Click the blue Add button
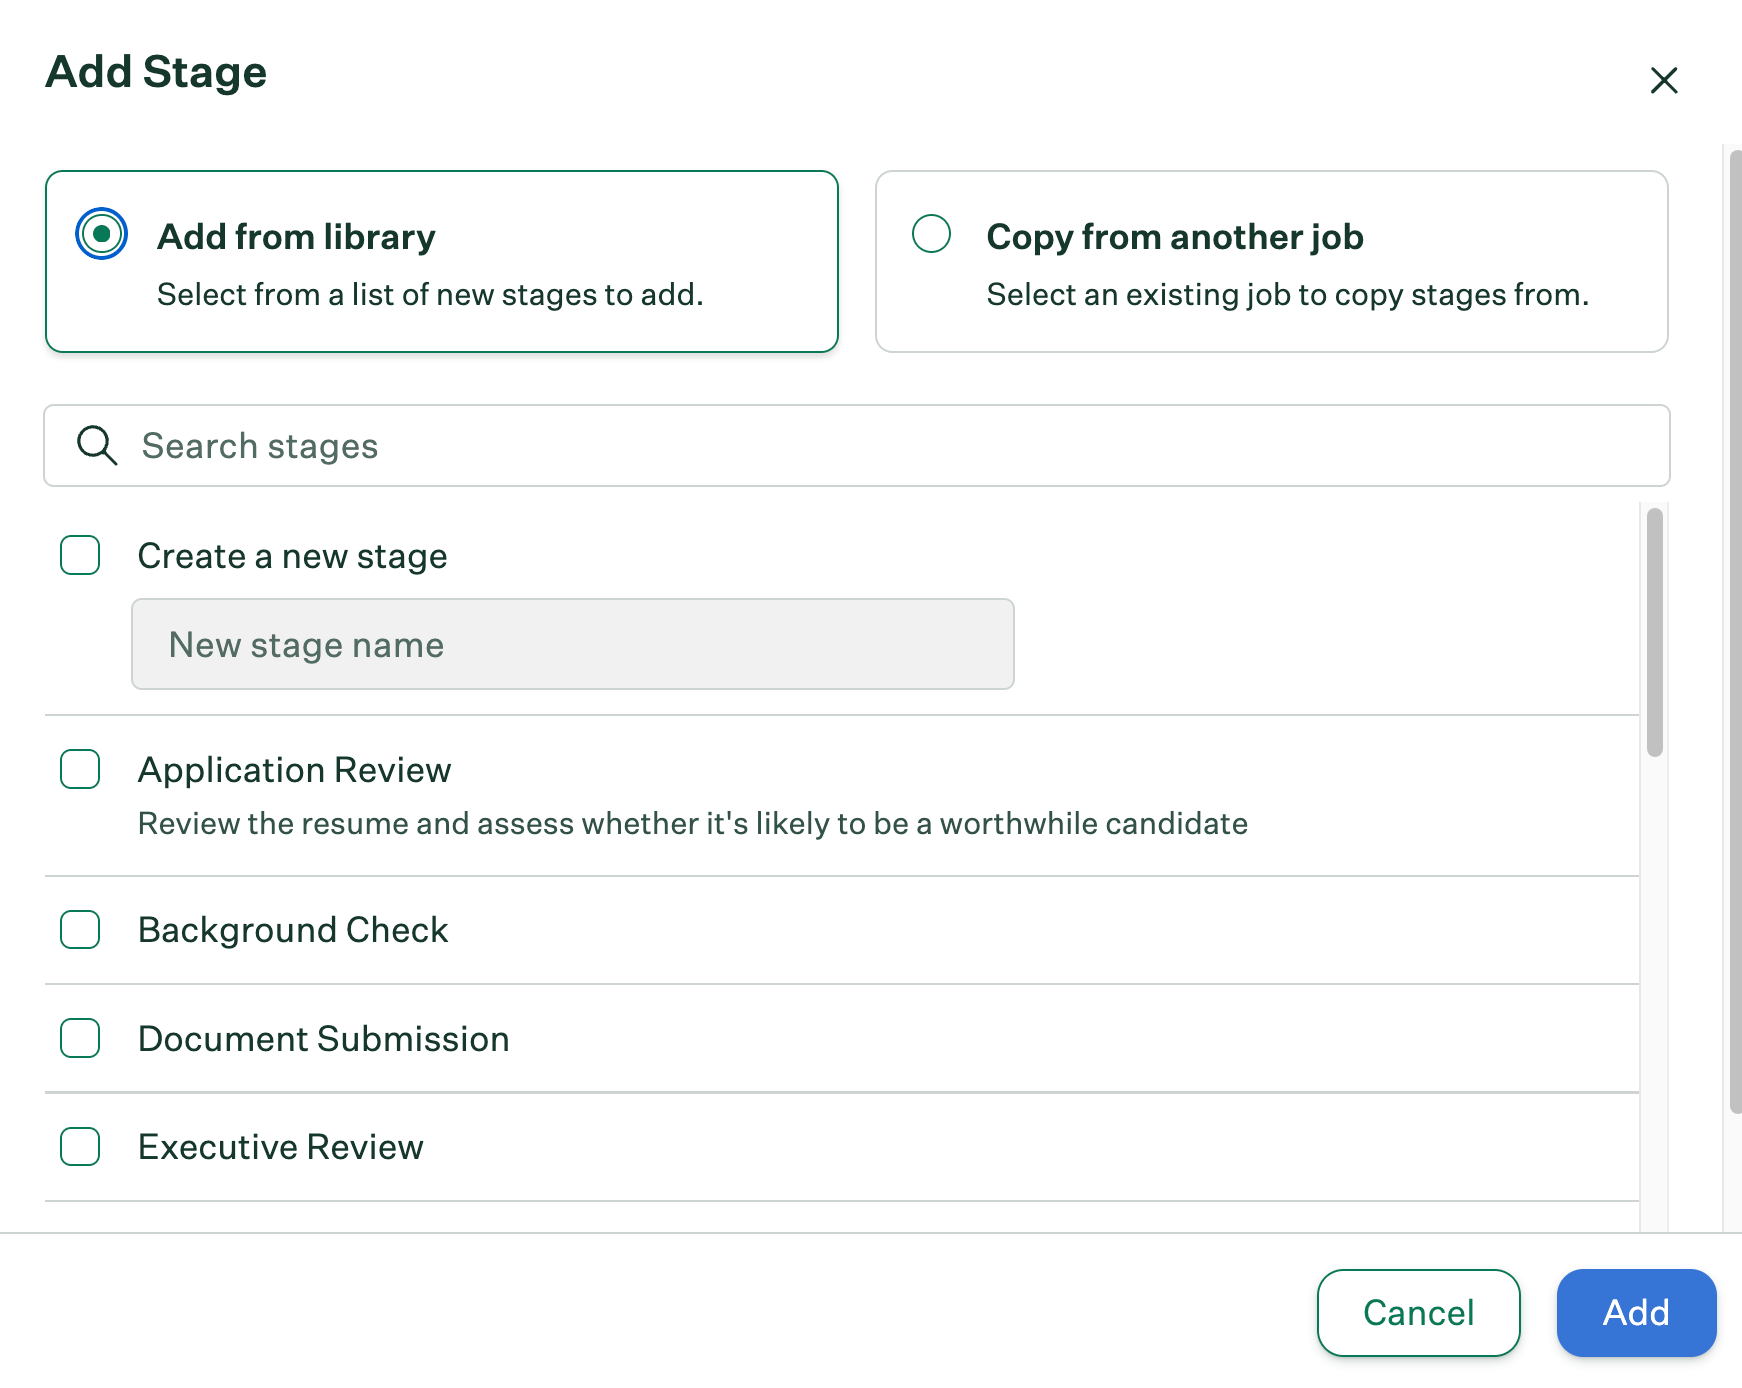Image resolution: width=1742 pixels, height=1388 pixels. pyautogui.click(x=1636, y=1312)
